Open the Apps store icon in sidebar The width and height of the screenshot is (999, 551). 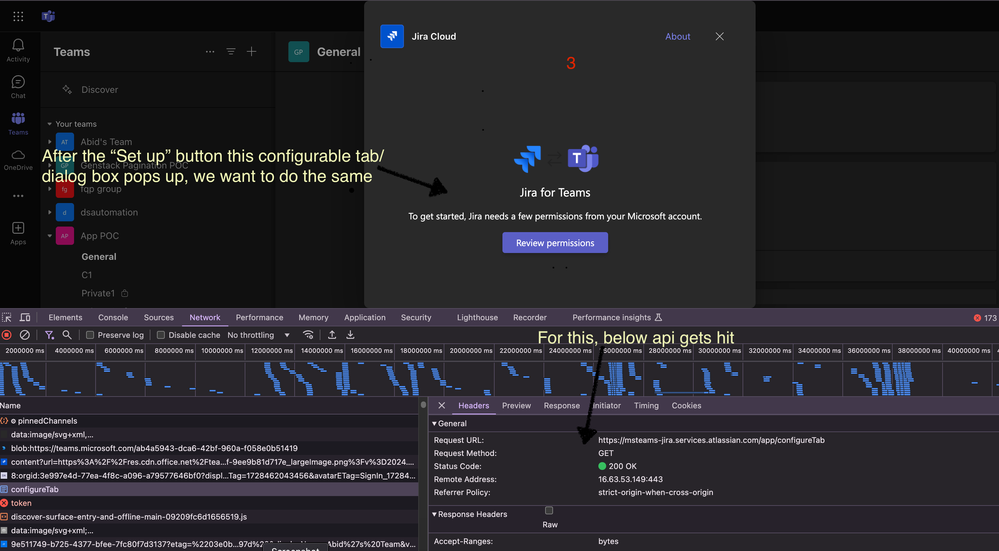[x=18, y=233]
